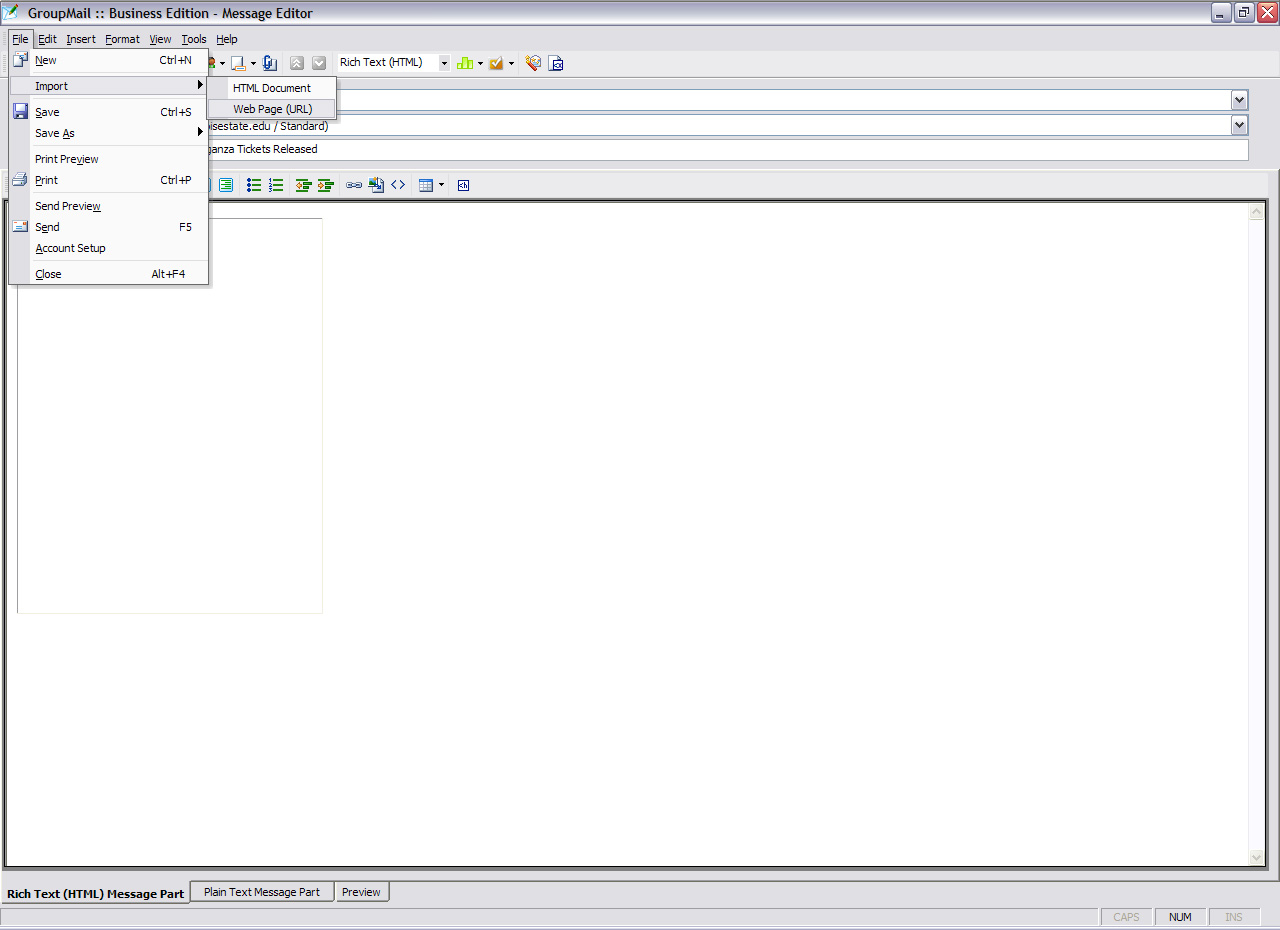The height and width of the screenshot is (930, 1280).
Task: Click the editor scrollbar down arrow
Action: 1257,858
